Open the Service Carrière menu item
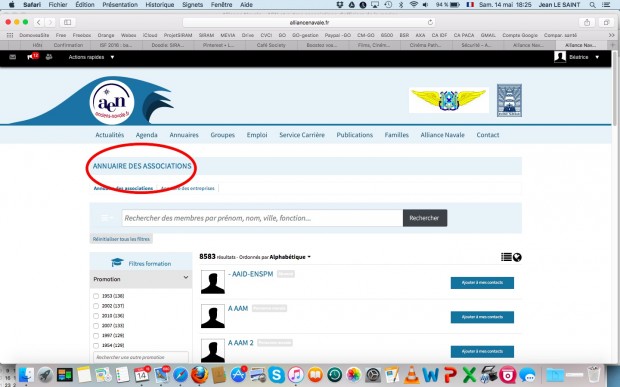Viewport: 620px width, 387px height. click(302, 135)
